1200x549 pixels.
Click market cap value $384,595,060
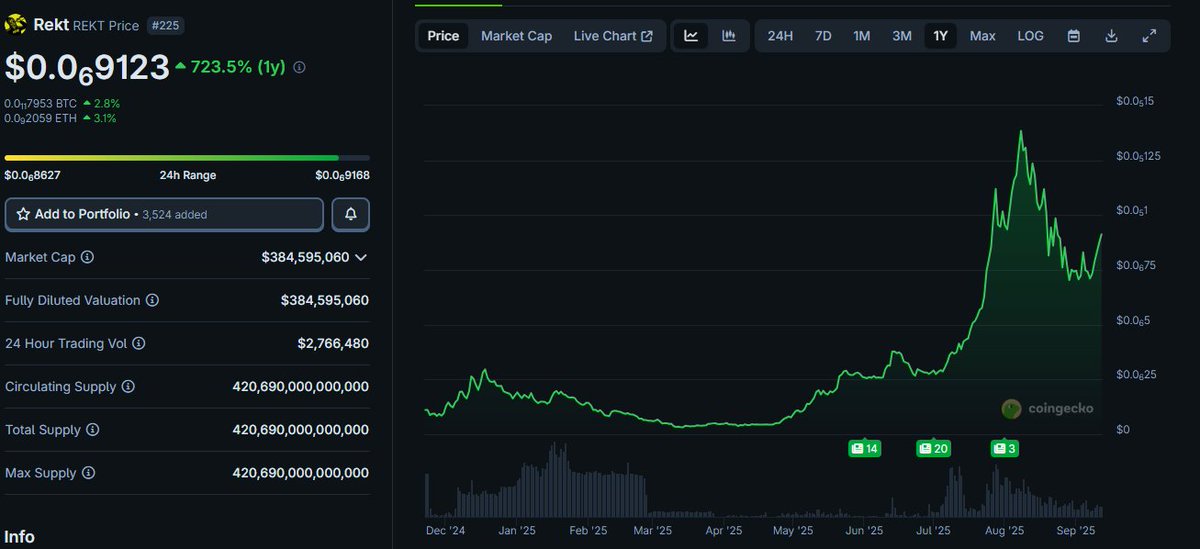click(x=305, y=257)
